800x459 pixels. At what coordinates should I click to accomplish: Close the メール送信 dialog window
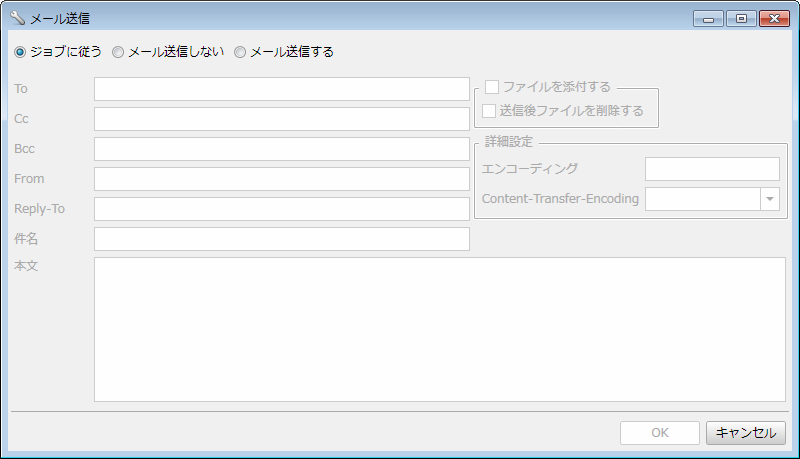[x=773, y=18]
